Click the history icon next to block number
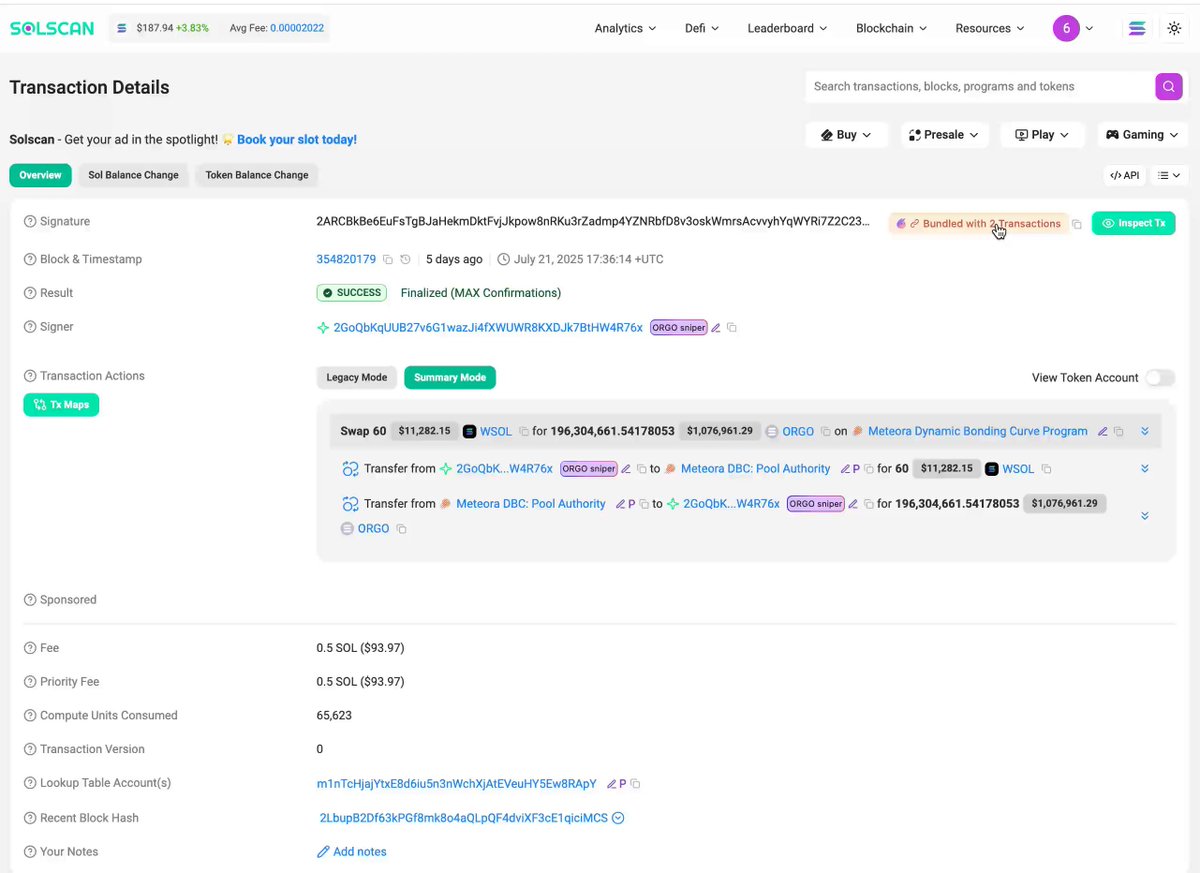The width and height of the screenshot is (1200, 873). [x=405, y=259]
